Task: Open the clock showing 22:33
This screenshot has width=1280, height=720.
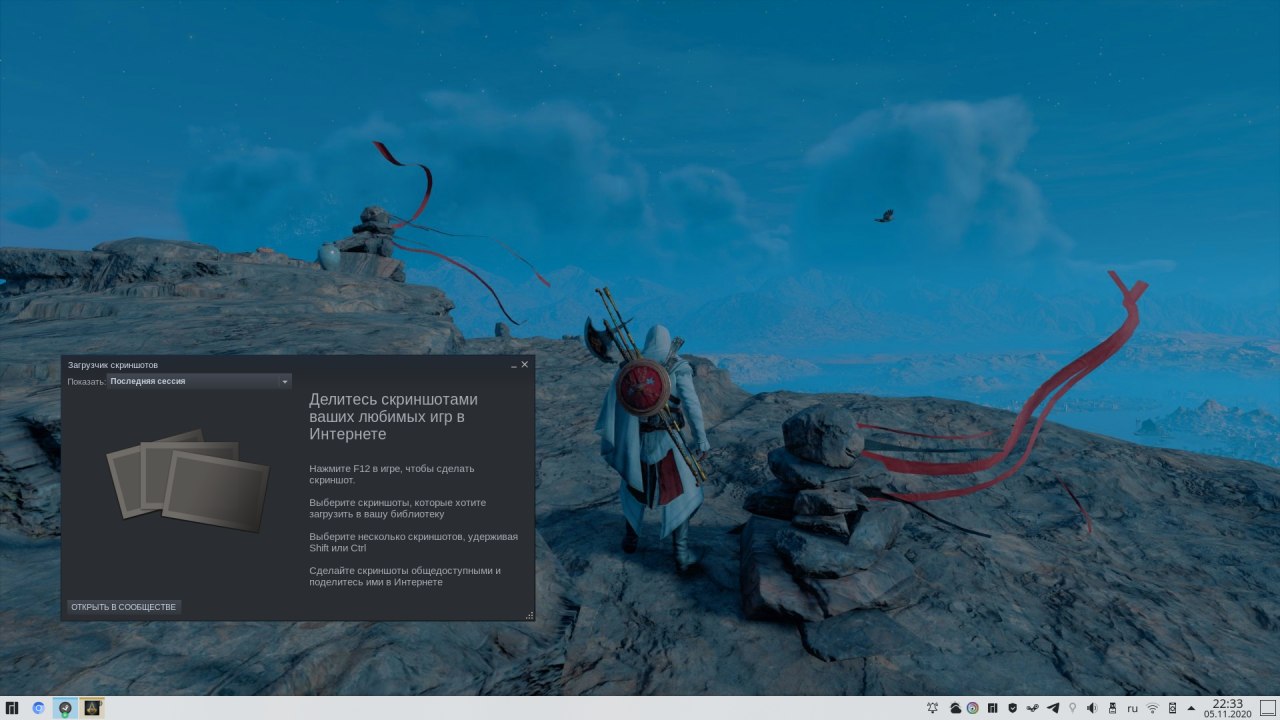Action: pyautogui.click(x=1227, y=708)
